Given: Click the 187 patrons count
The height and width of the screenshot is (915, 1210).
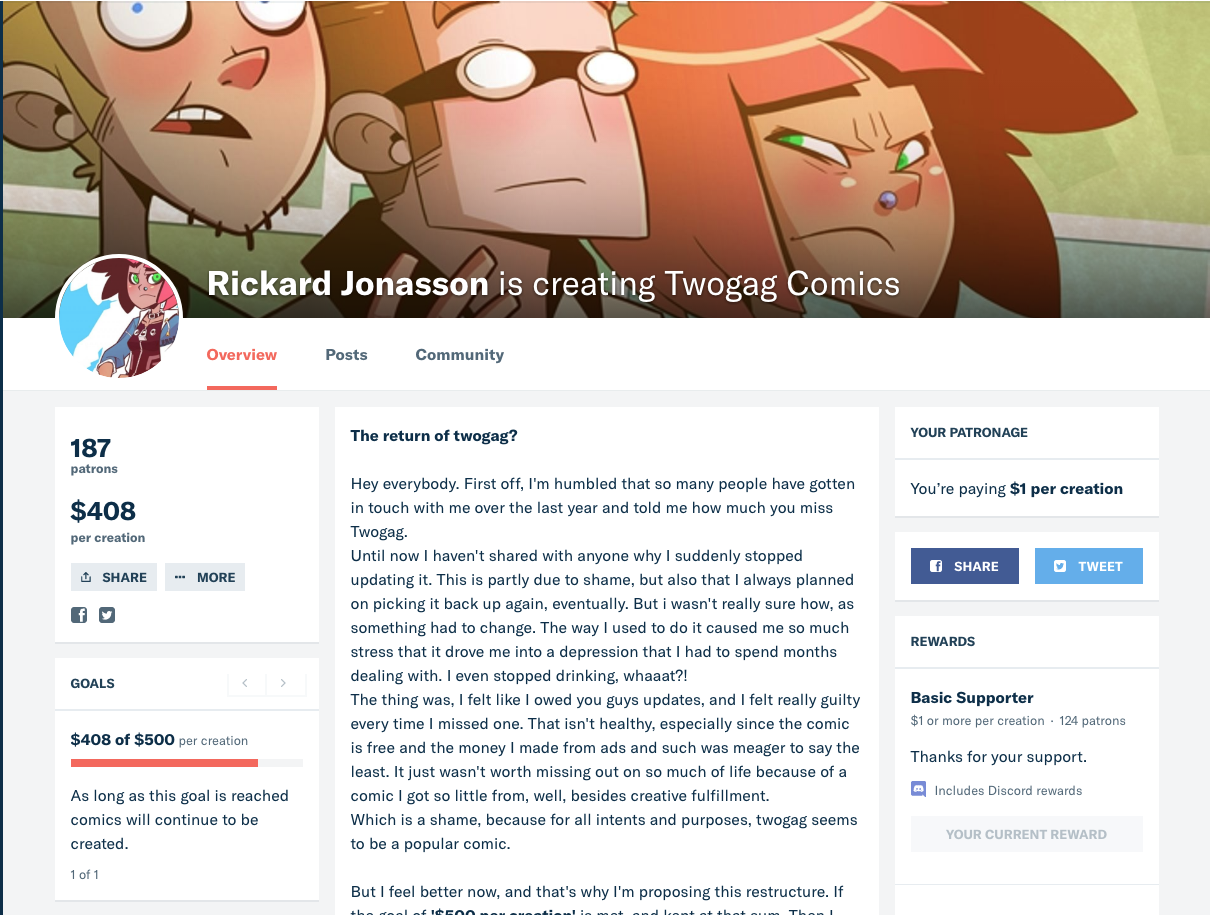Looking at the screenshot, I should click(91, 448).
